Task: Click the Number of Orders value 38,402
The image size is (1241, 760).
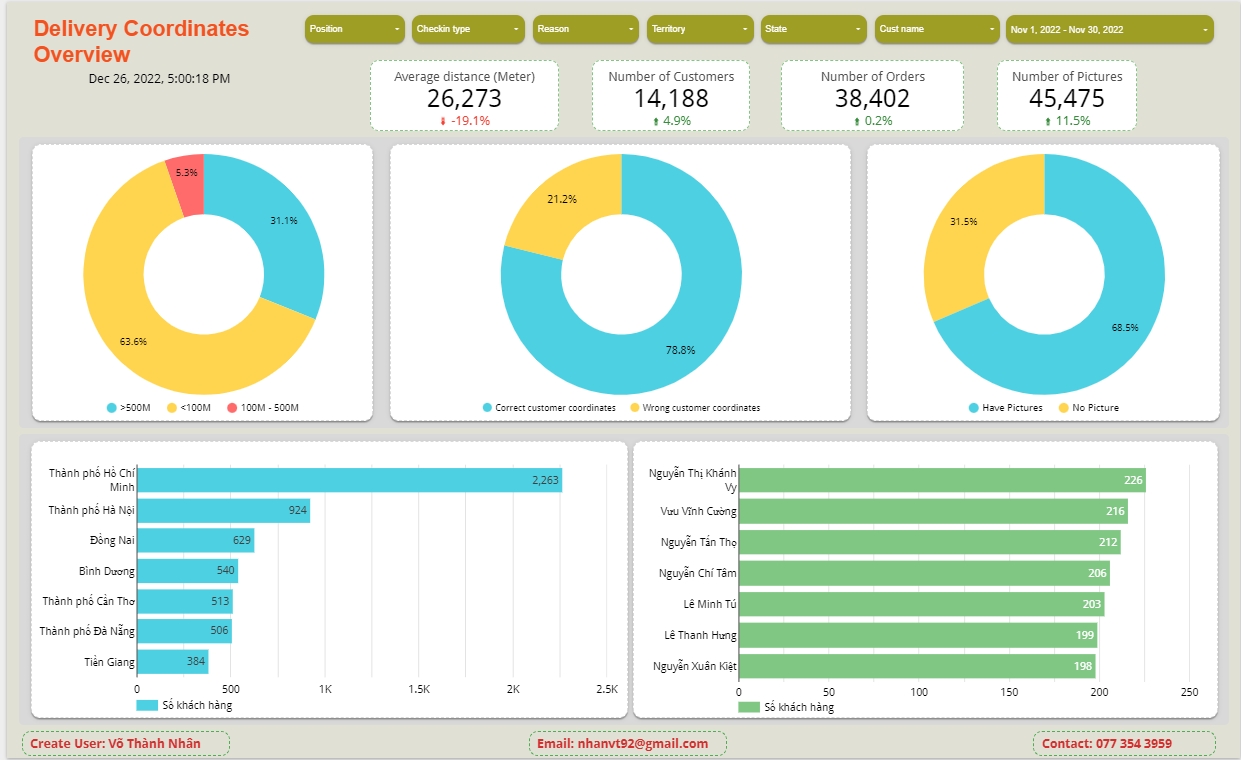Action: [872, 98]
